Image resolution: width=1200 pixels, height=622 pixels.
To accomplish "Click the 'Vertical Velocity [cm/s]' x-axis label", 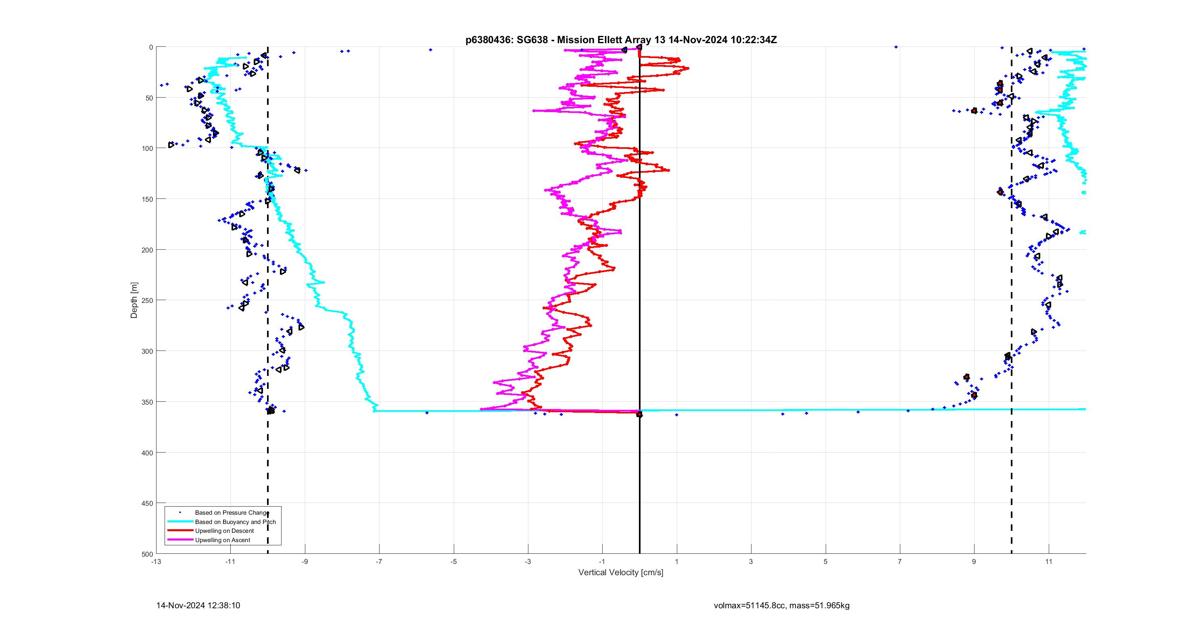I will pyautogui.click(x=621, y=573).
